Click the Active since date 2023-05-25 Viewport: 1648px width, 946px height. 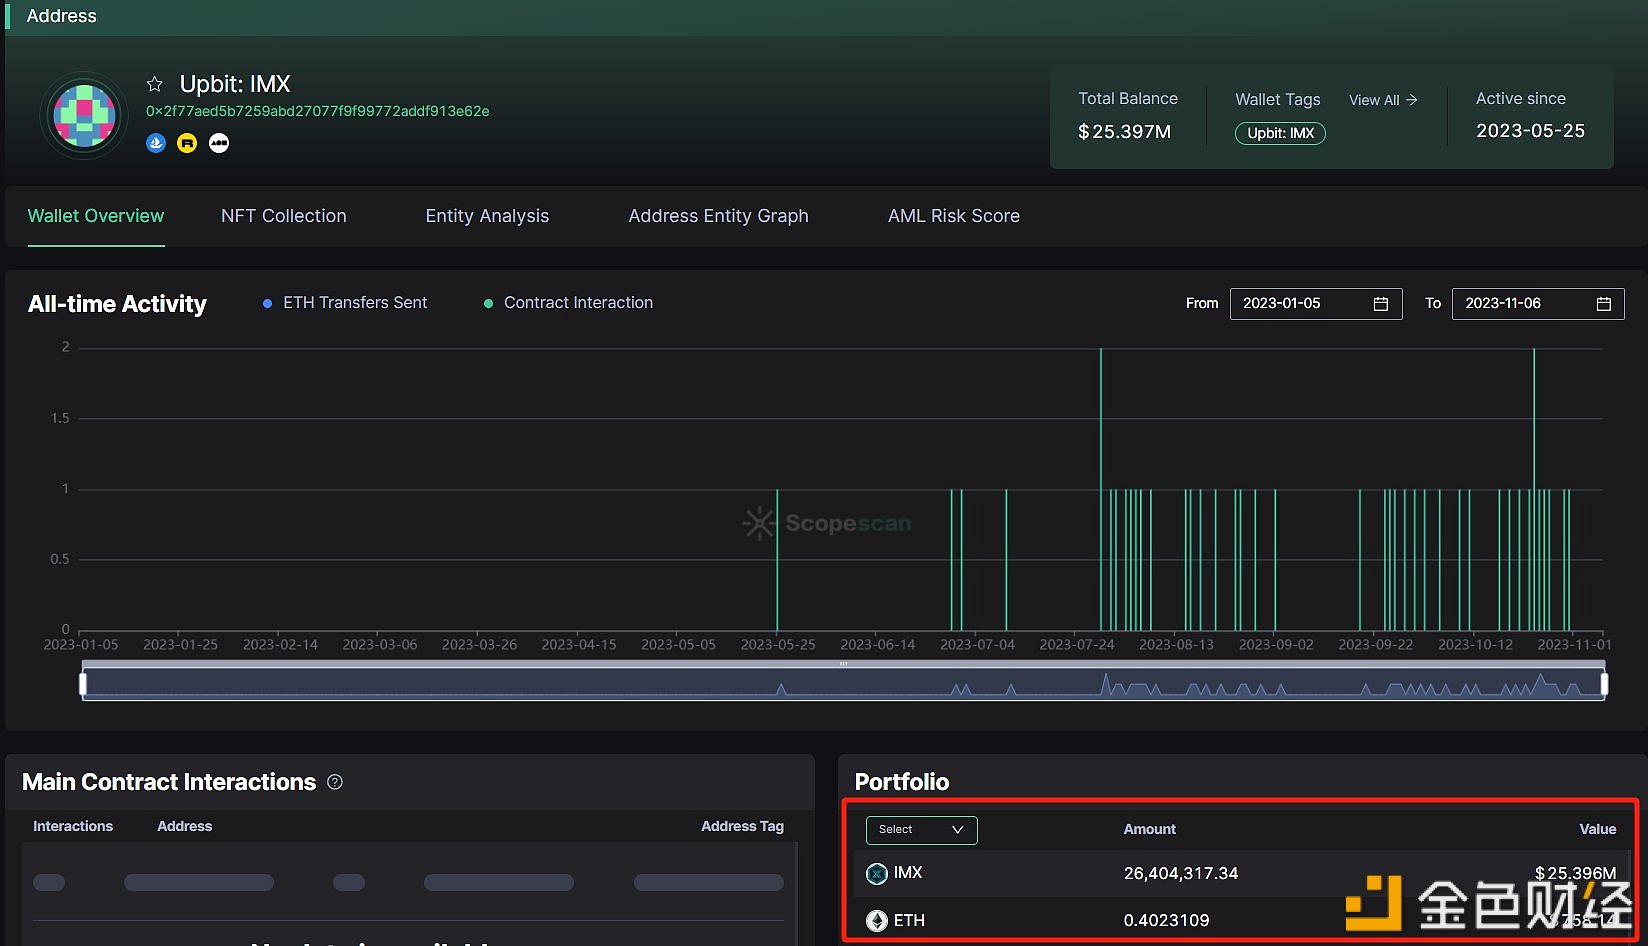pyautogui.click(x=1531, y=131)
